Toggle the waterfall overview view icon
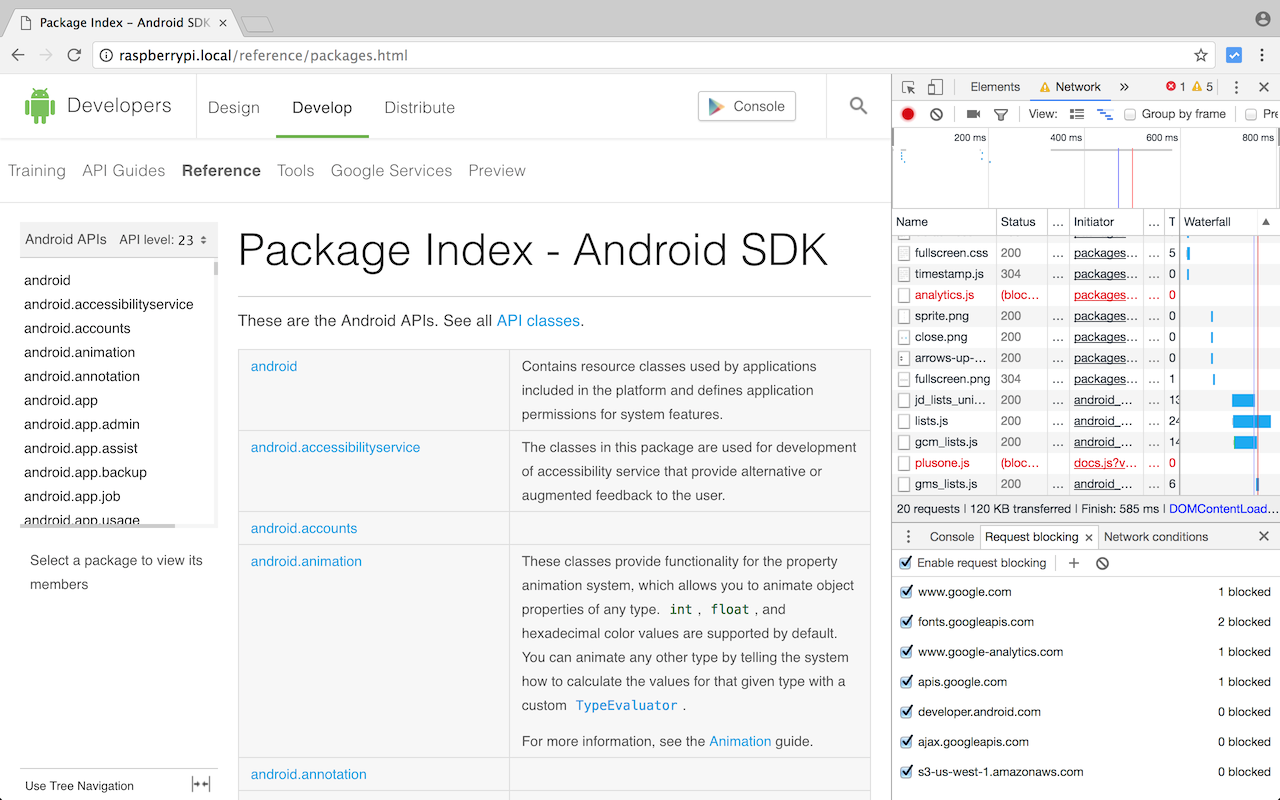 [x=1105, y=114]
